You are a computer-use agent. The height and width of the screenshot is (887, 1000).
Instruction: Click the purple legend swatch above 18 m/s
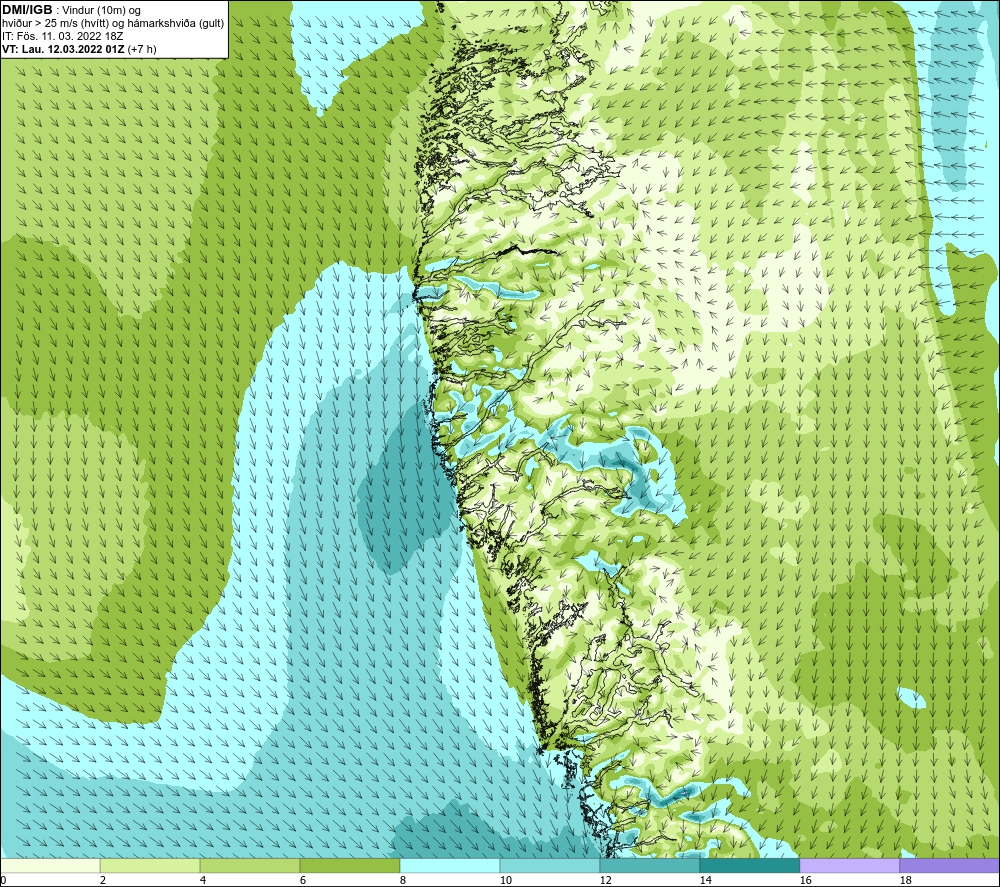[x=949, y=865]
